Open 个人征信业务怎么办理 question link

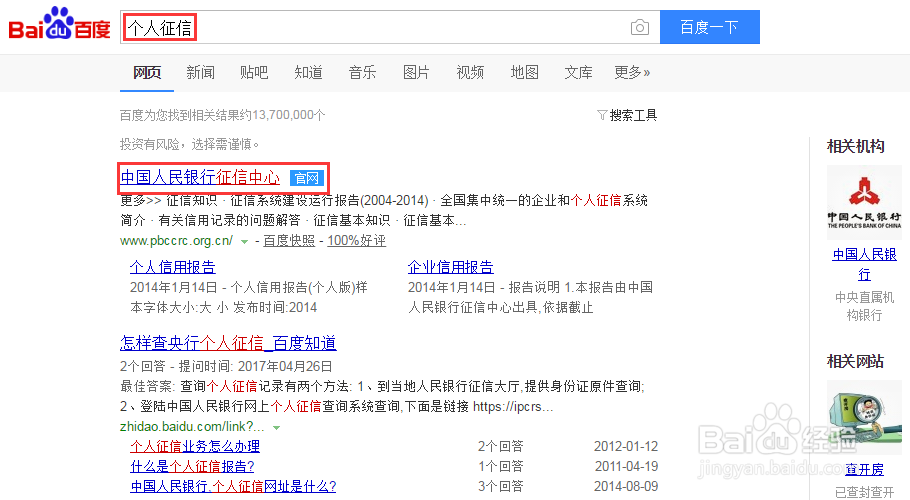pos(195,446)
